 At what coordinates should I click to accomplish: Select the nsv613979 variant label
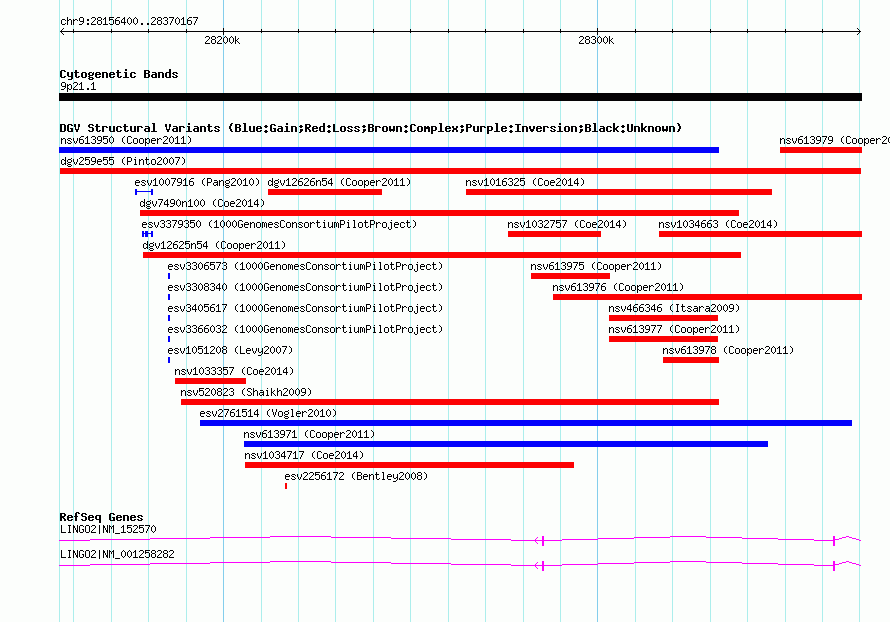pyautogui.click(x=834, y=140)
